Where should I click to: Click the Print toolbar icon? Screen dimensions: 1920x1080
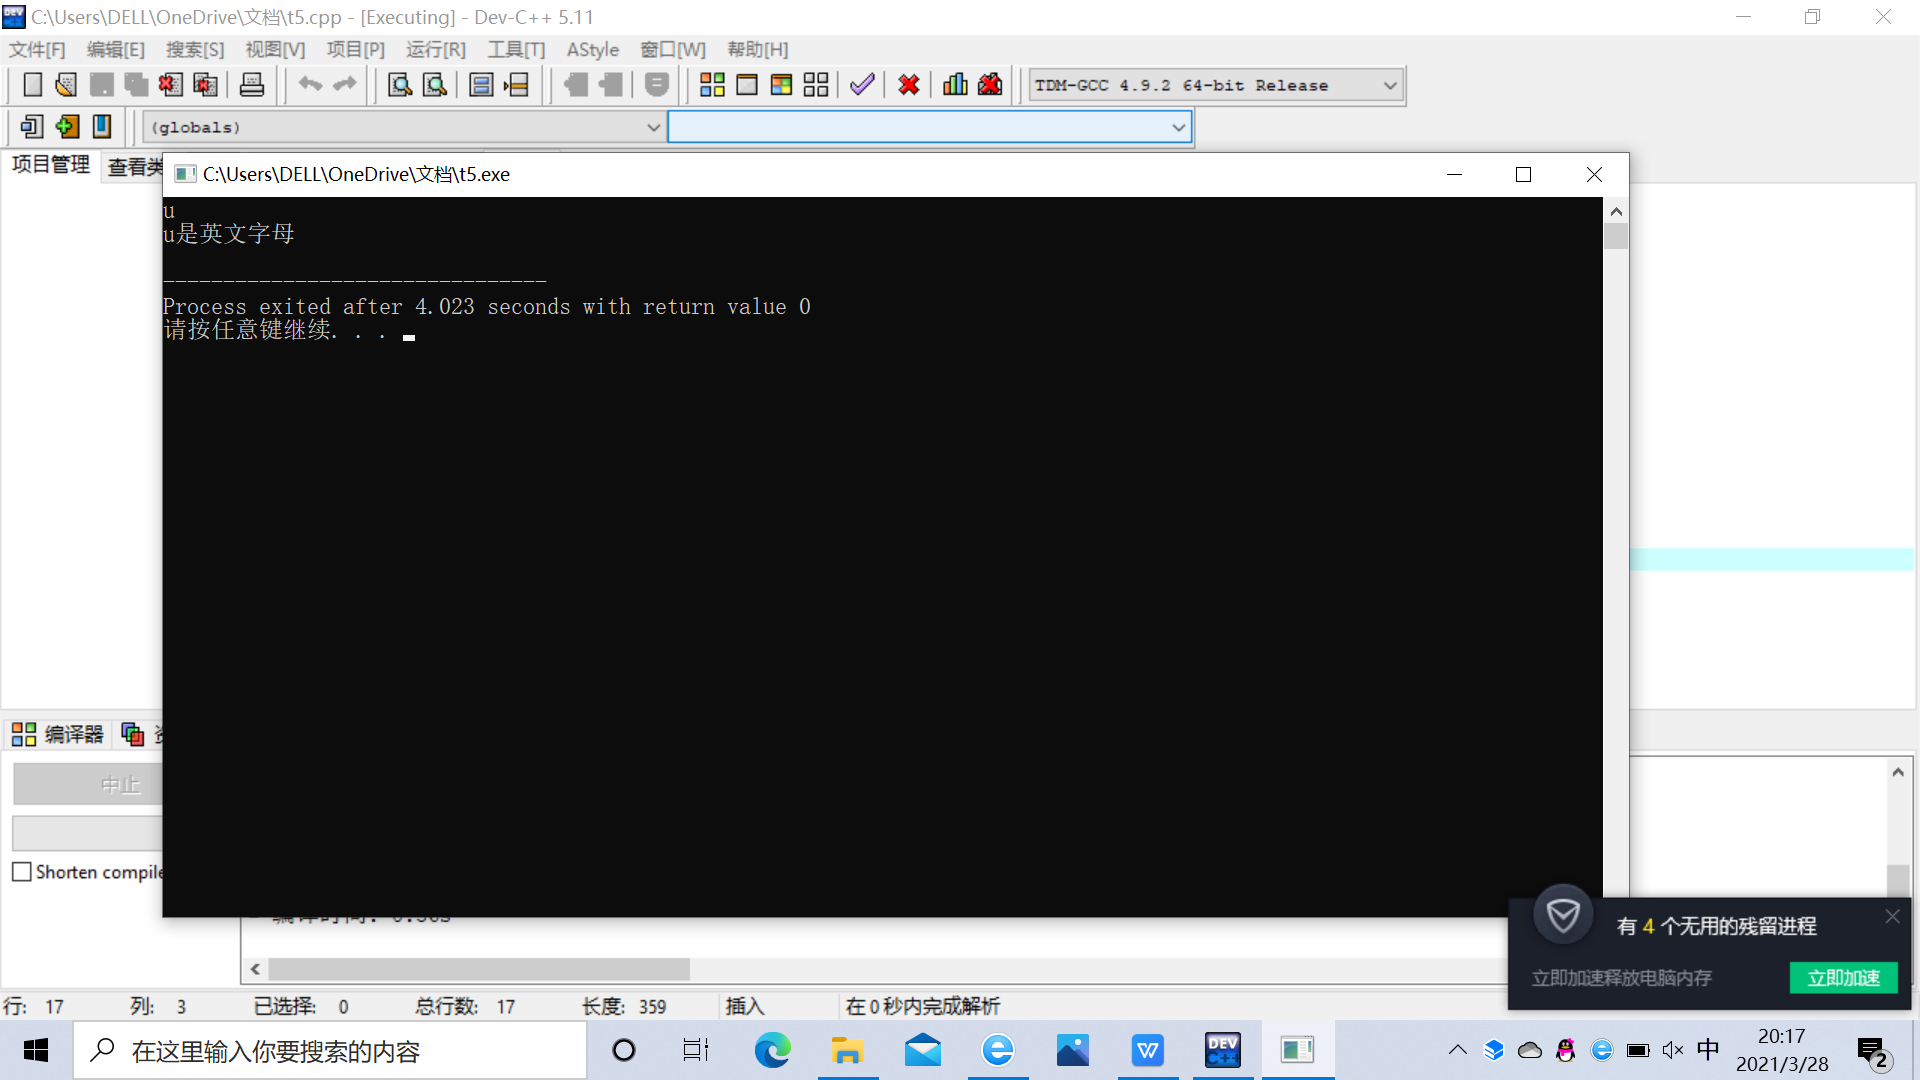tap(252, 85)
